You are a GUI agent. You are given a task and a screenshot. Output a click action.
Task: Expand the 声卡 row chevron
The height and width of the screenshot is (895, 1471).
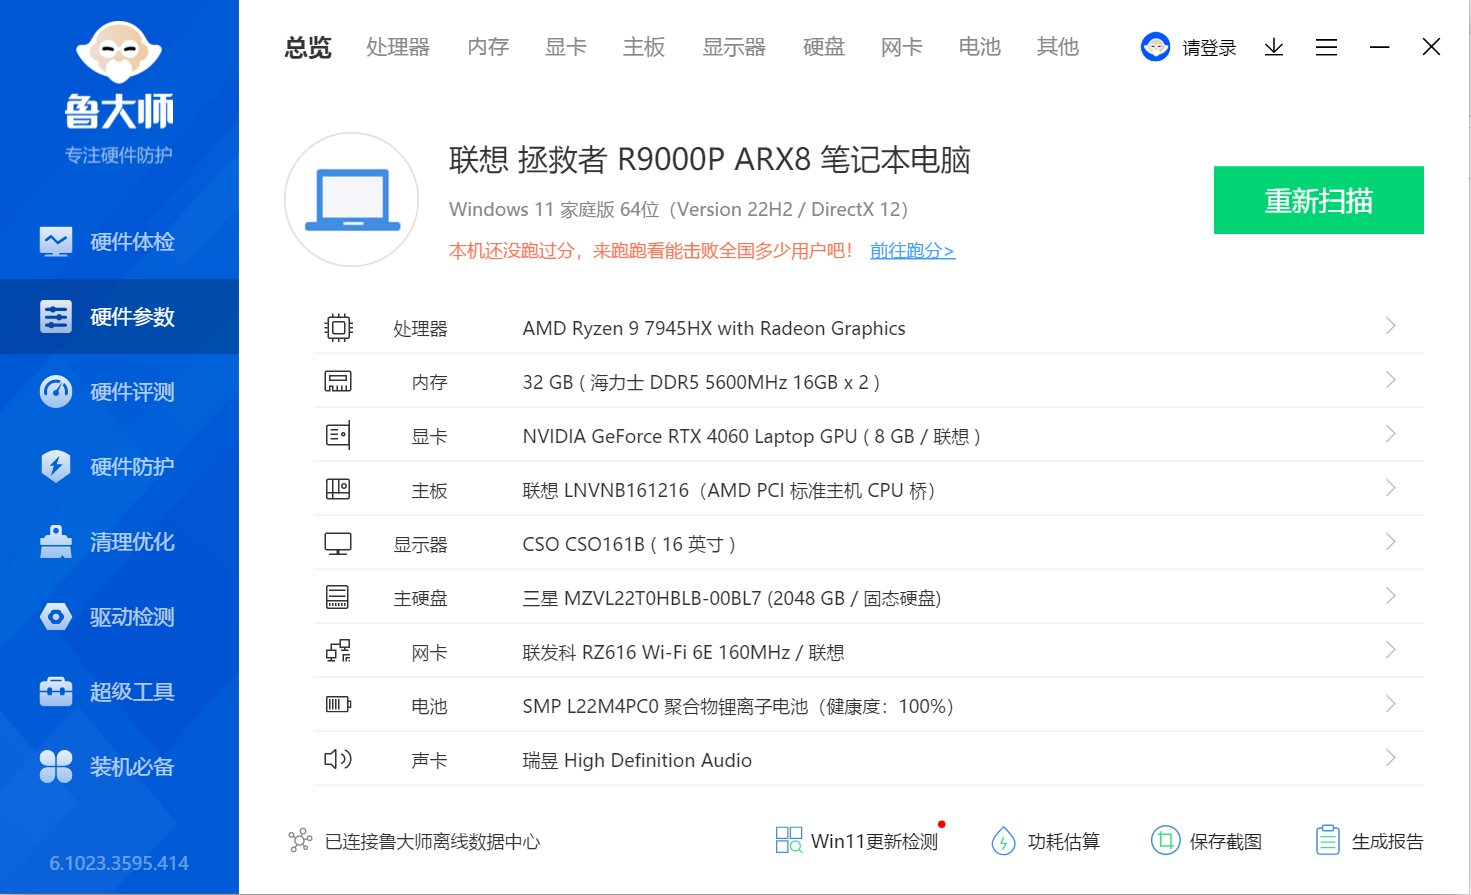[1390, 758]
